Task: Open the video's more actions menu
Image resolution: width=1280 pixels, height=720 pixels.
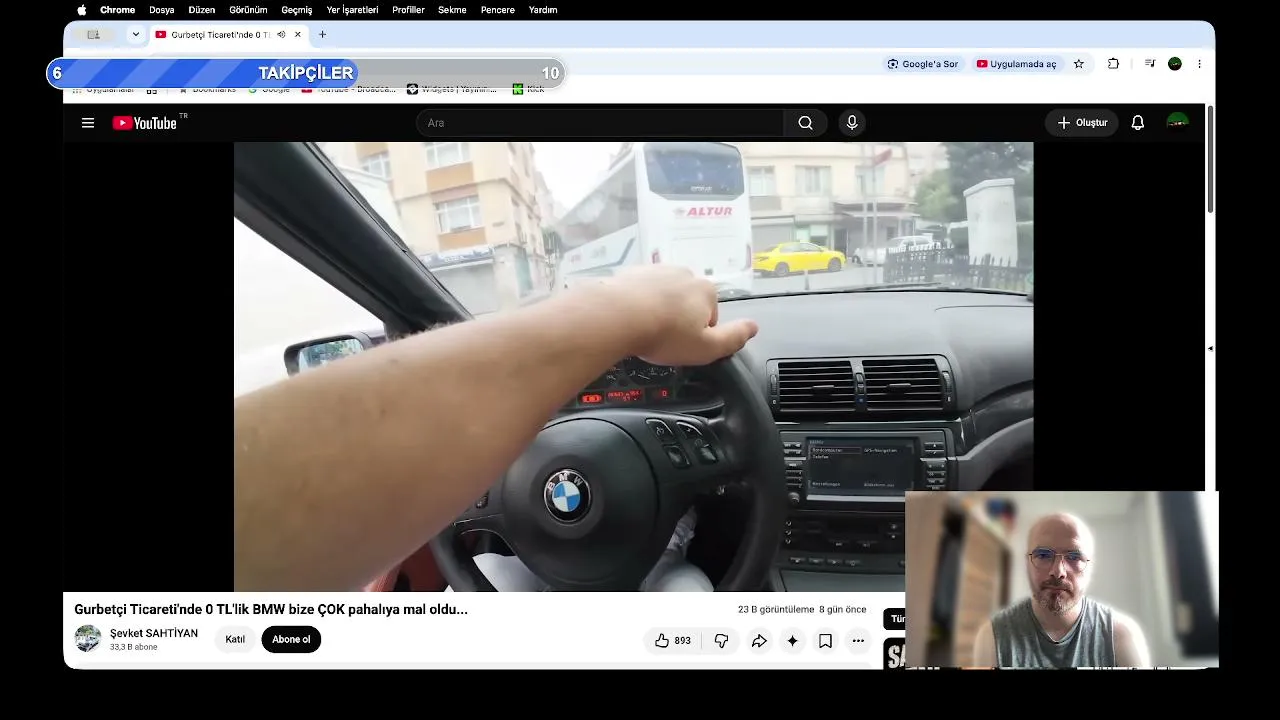Action: click(x=858, y=641)
